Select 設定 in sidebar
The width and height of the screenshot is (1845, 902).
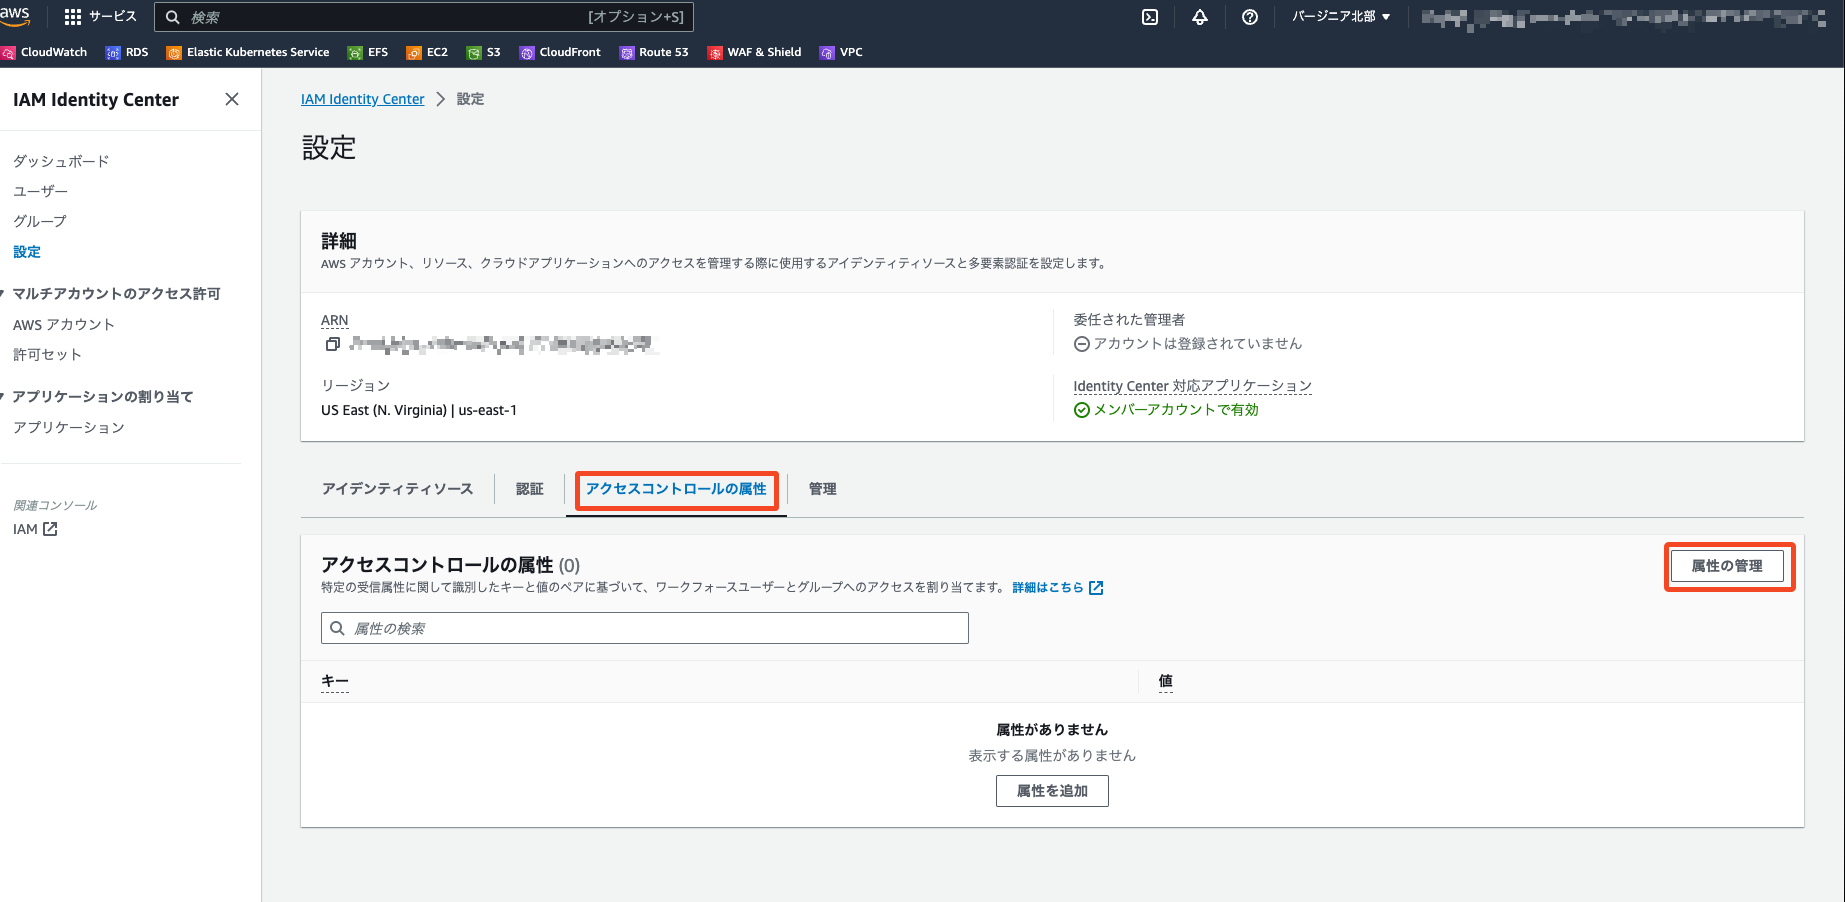[27, 252]
